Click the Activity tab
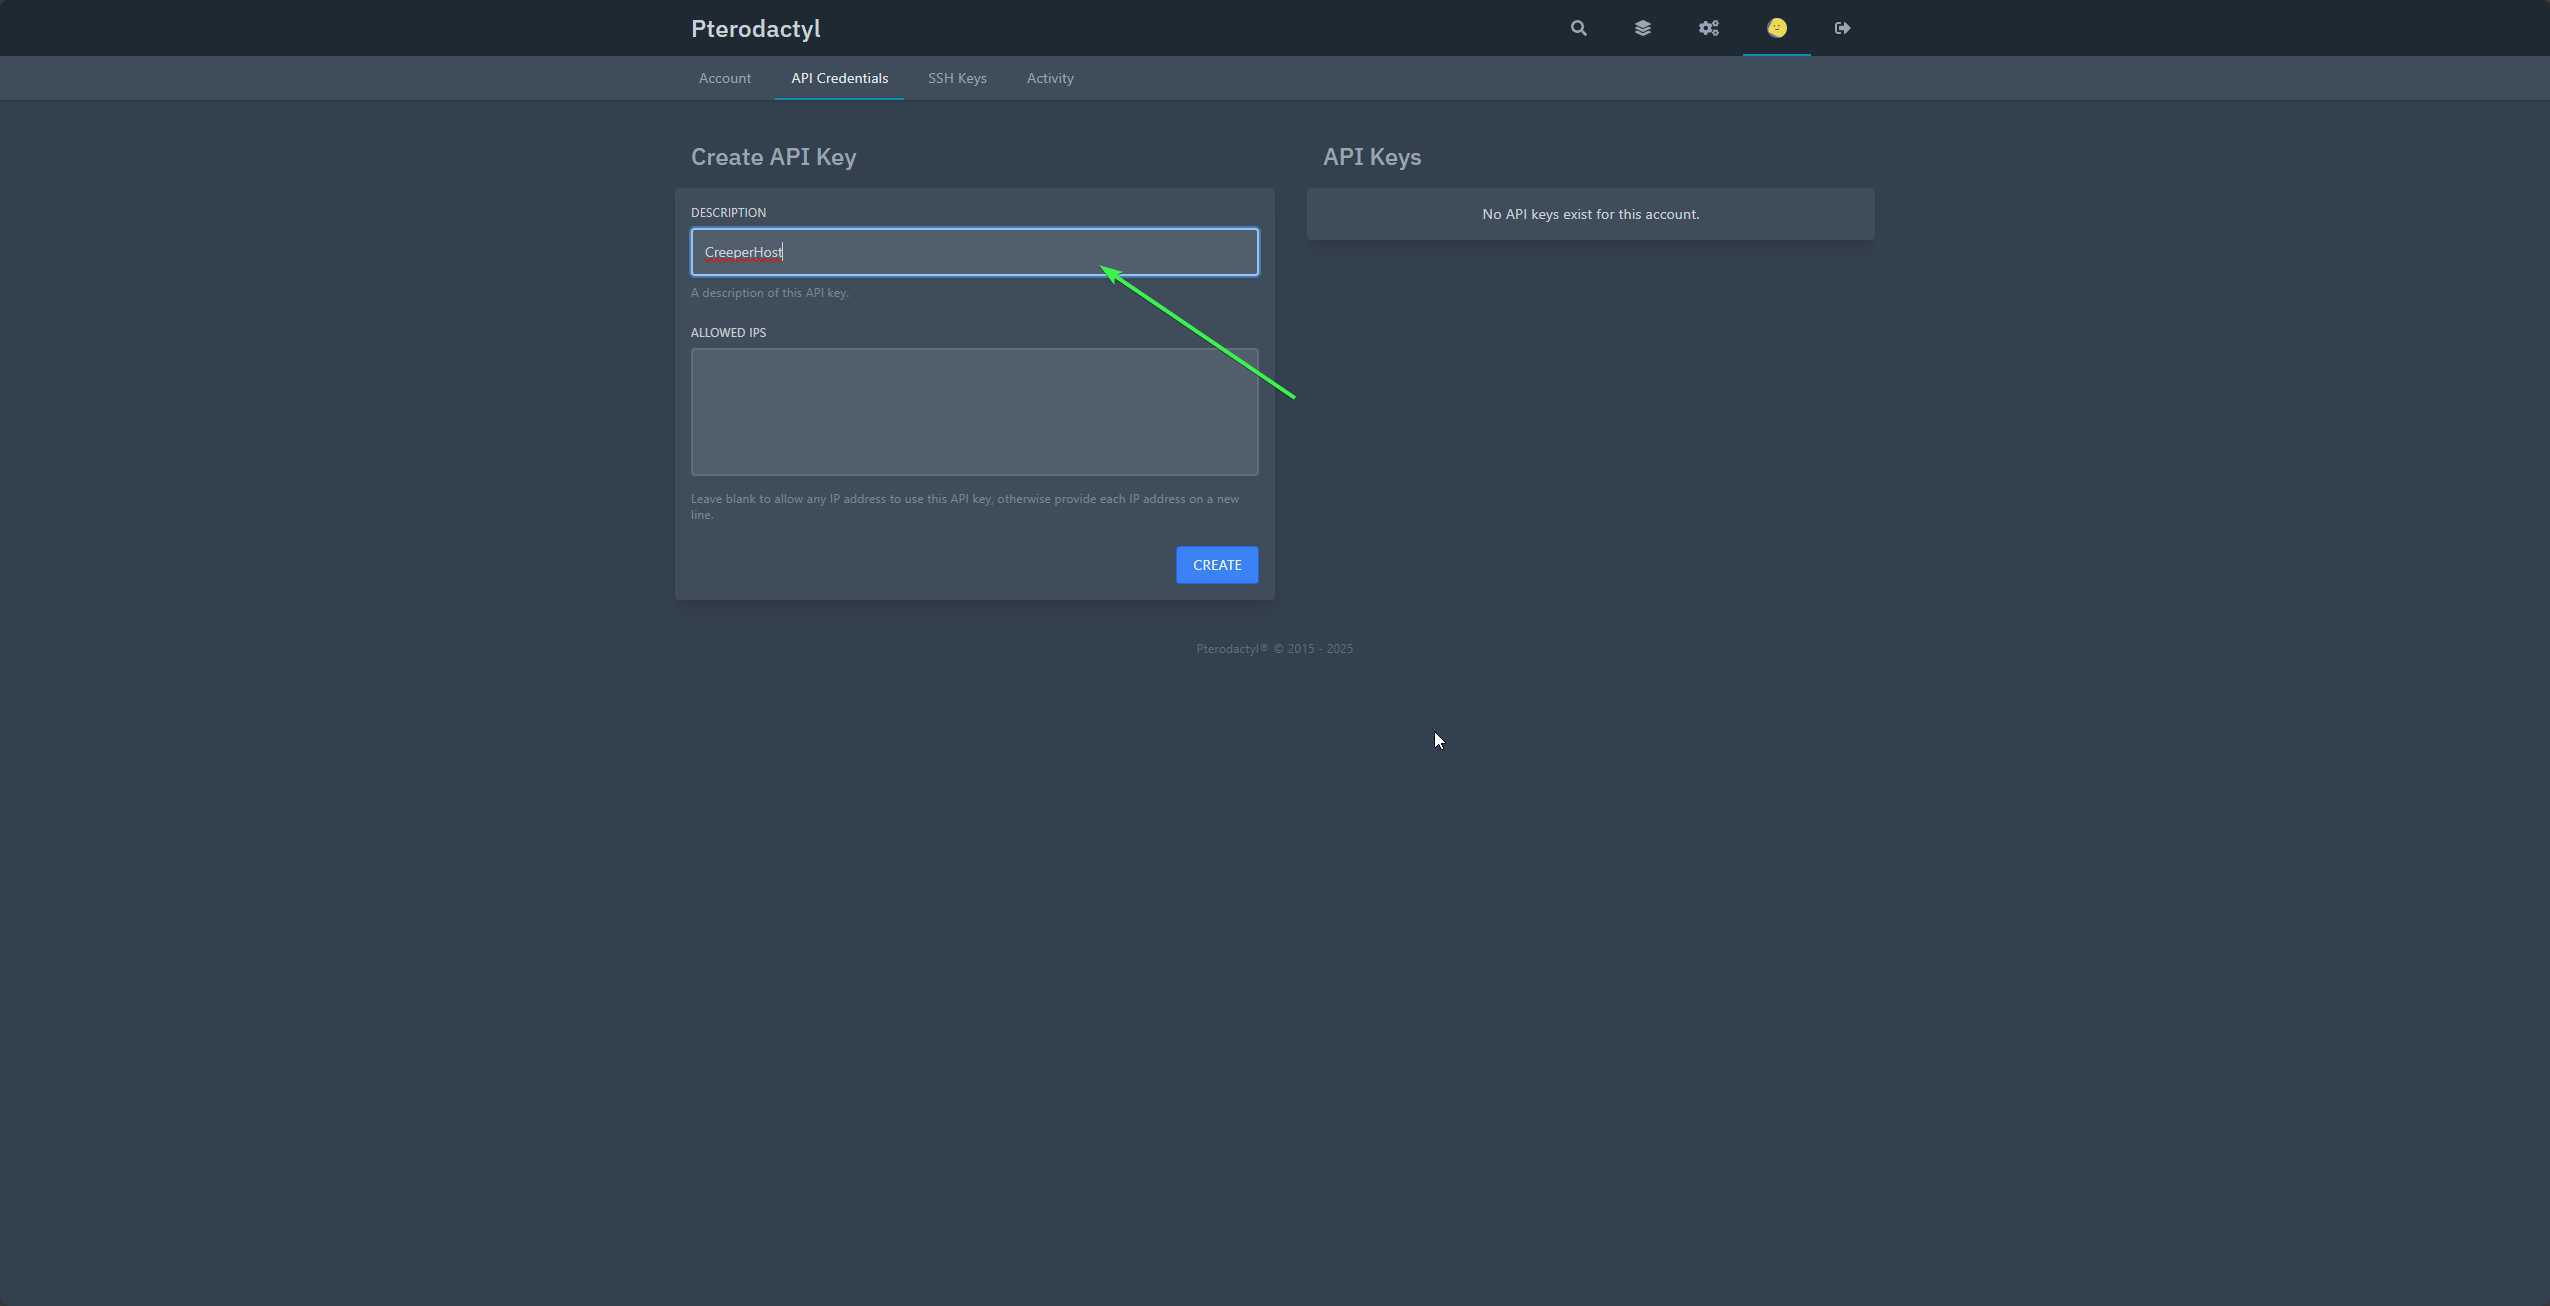The height and width of the screenshot is (1306, 2550). click(x=1049, y=78)
